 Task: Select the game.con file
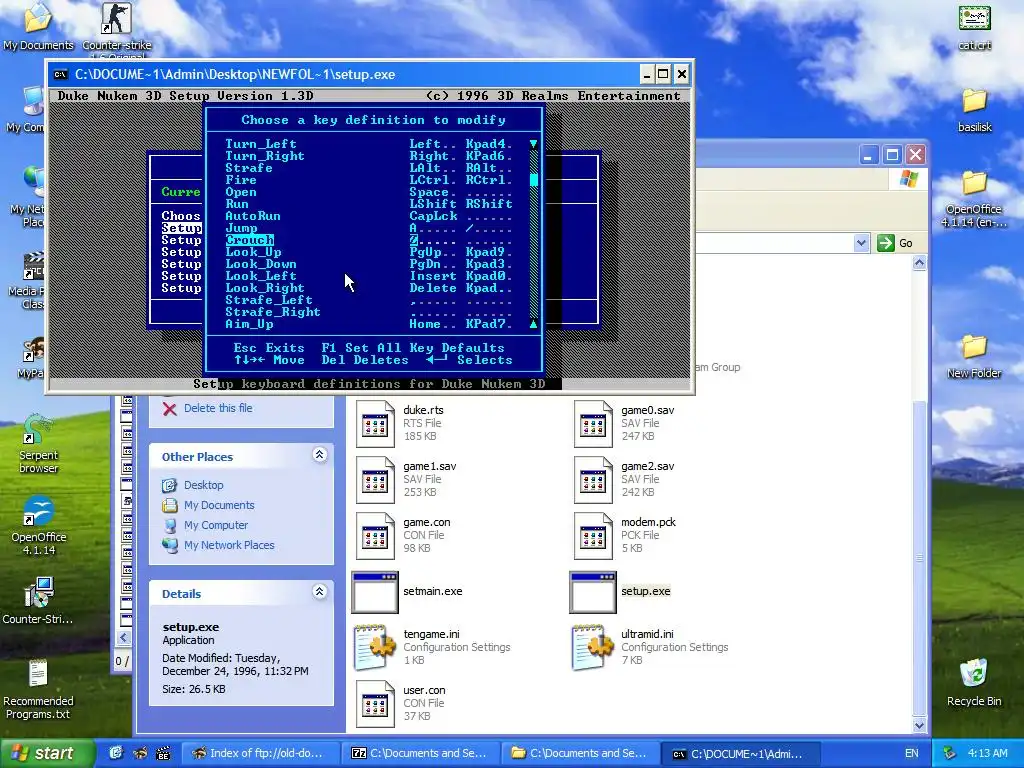click(x=375, y=536)
